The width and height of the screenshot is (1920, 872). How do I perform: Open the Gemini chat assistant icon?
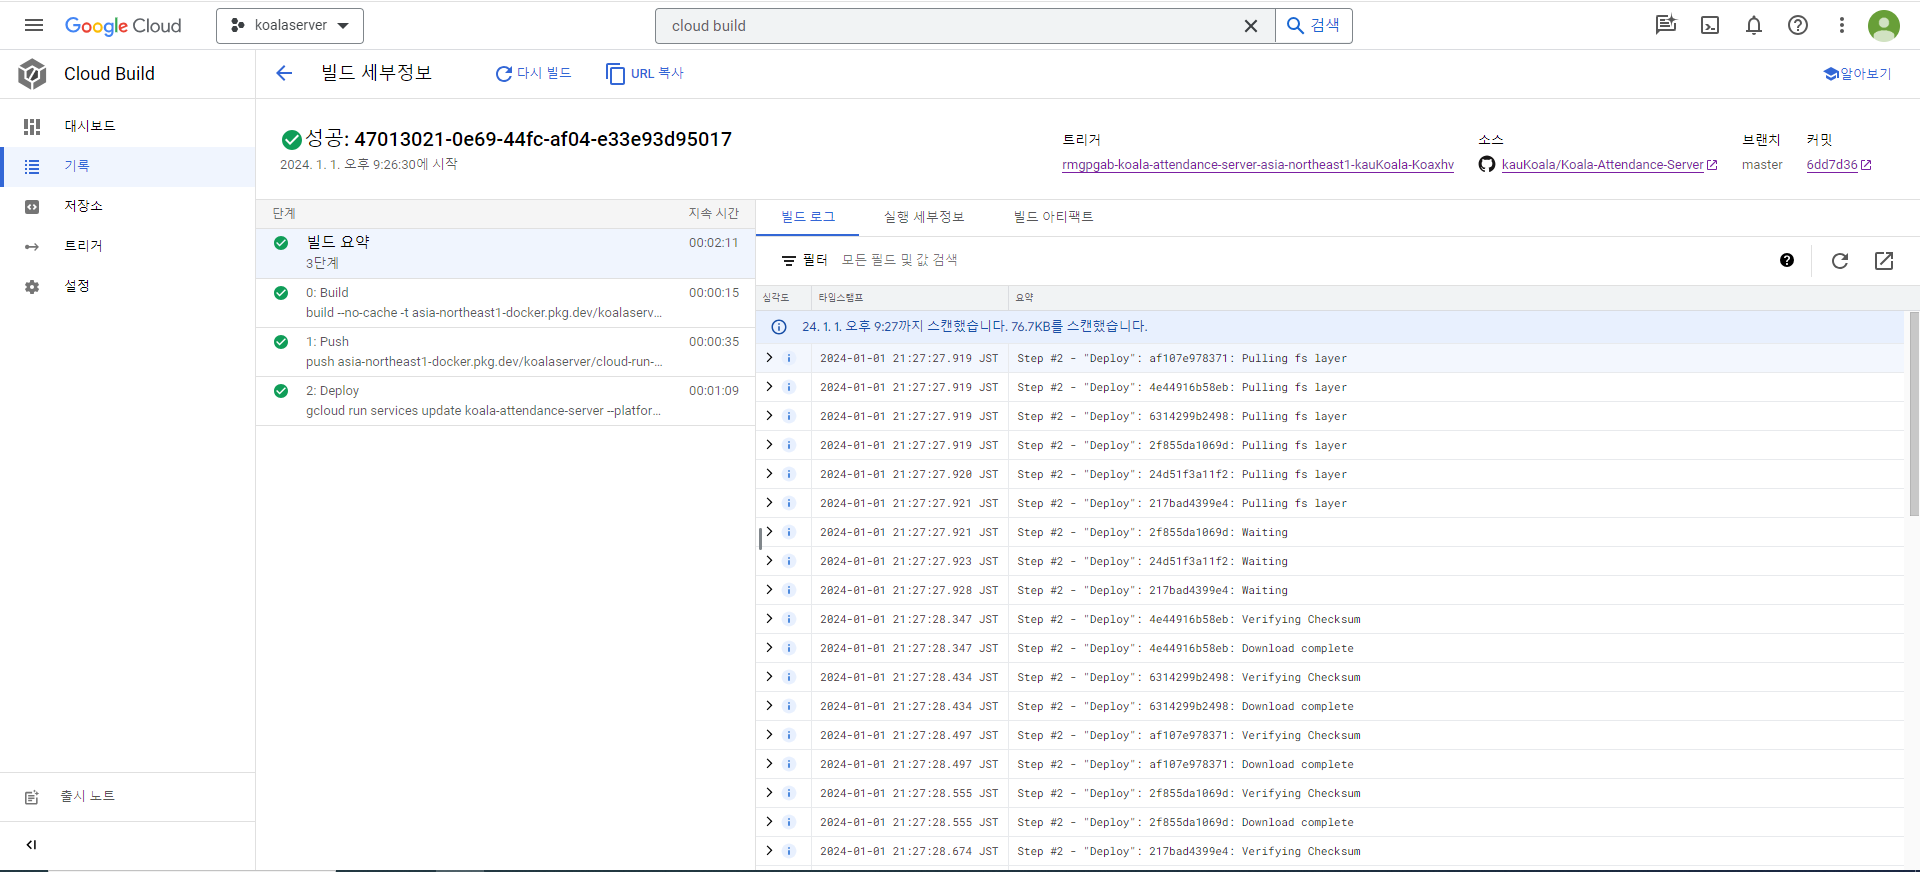tap(1666, 25)
